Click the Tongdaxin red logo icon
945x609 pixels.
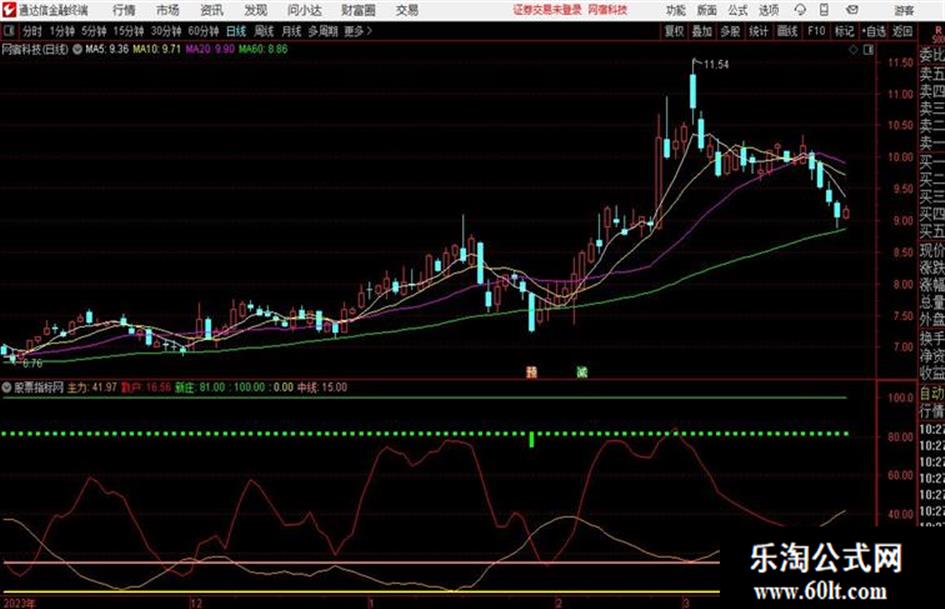9,10
